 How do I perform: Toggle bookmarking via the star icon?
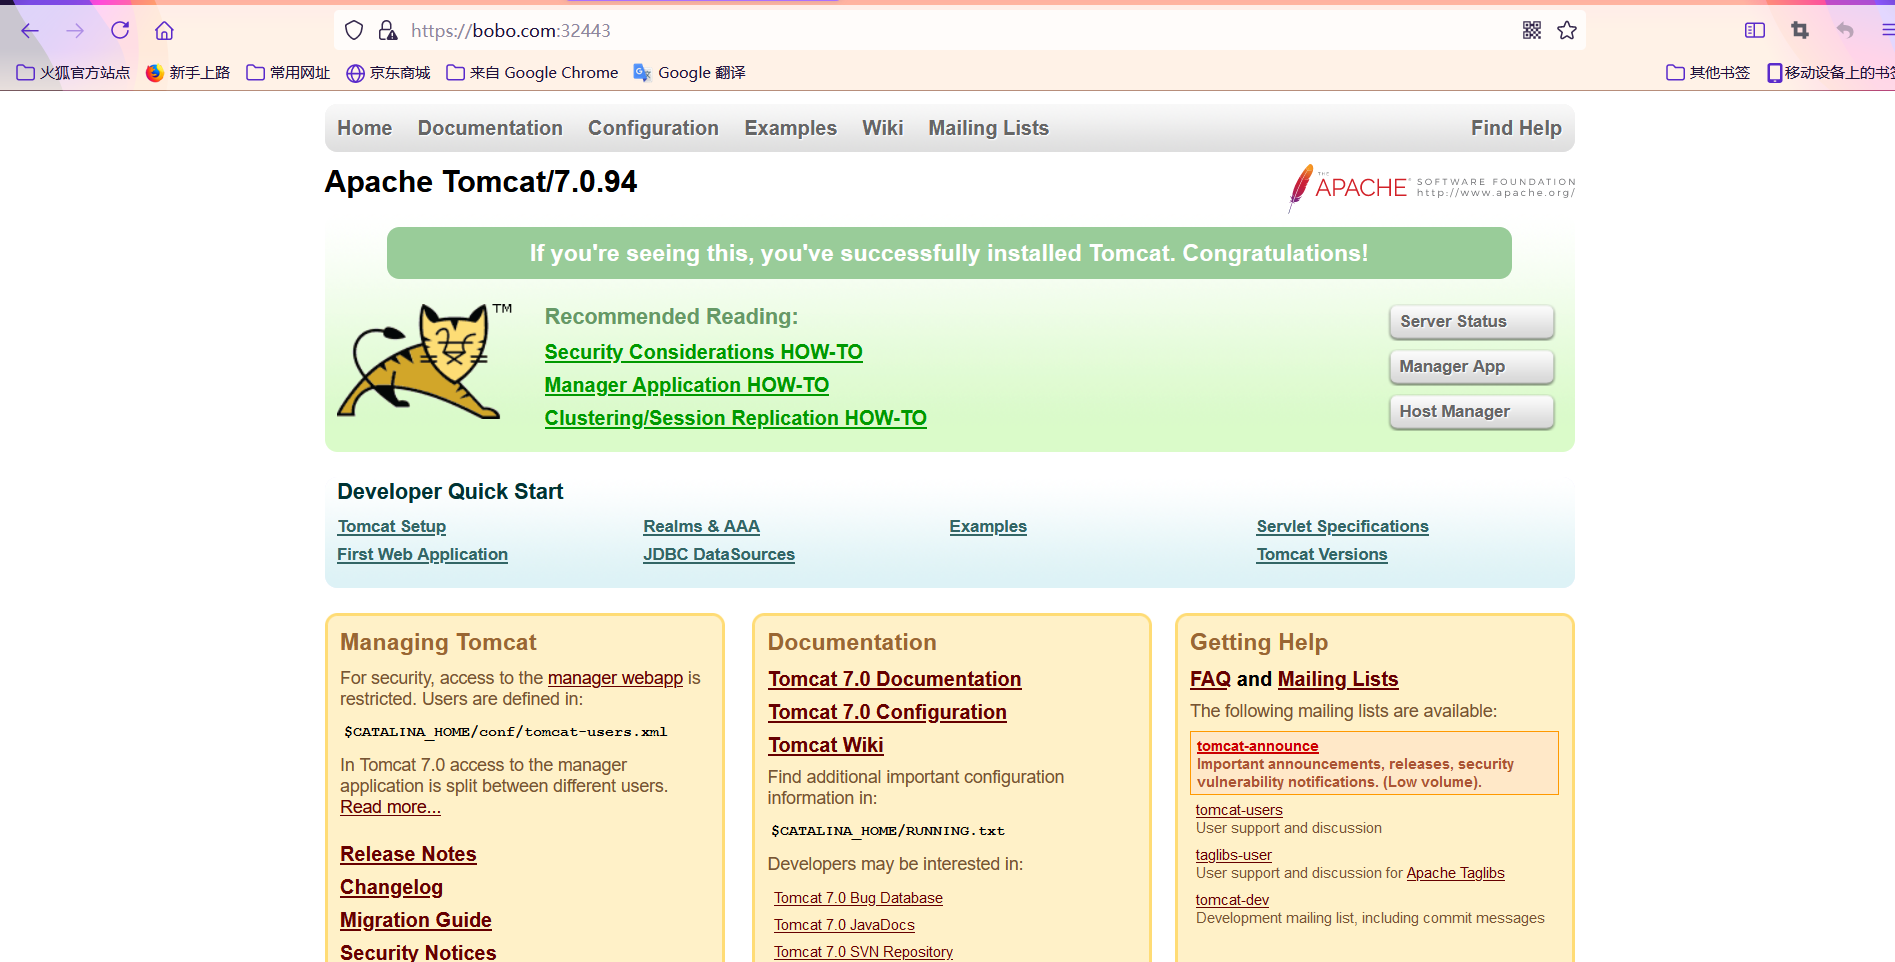point(1566,30)
